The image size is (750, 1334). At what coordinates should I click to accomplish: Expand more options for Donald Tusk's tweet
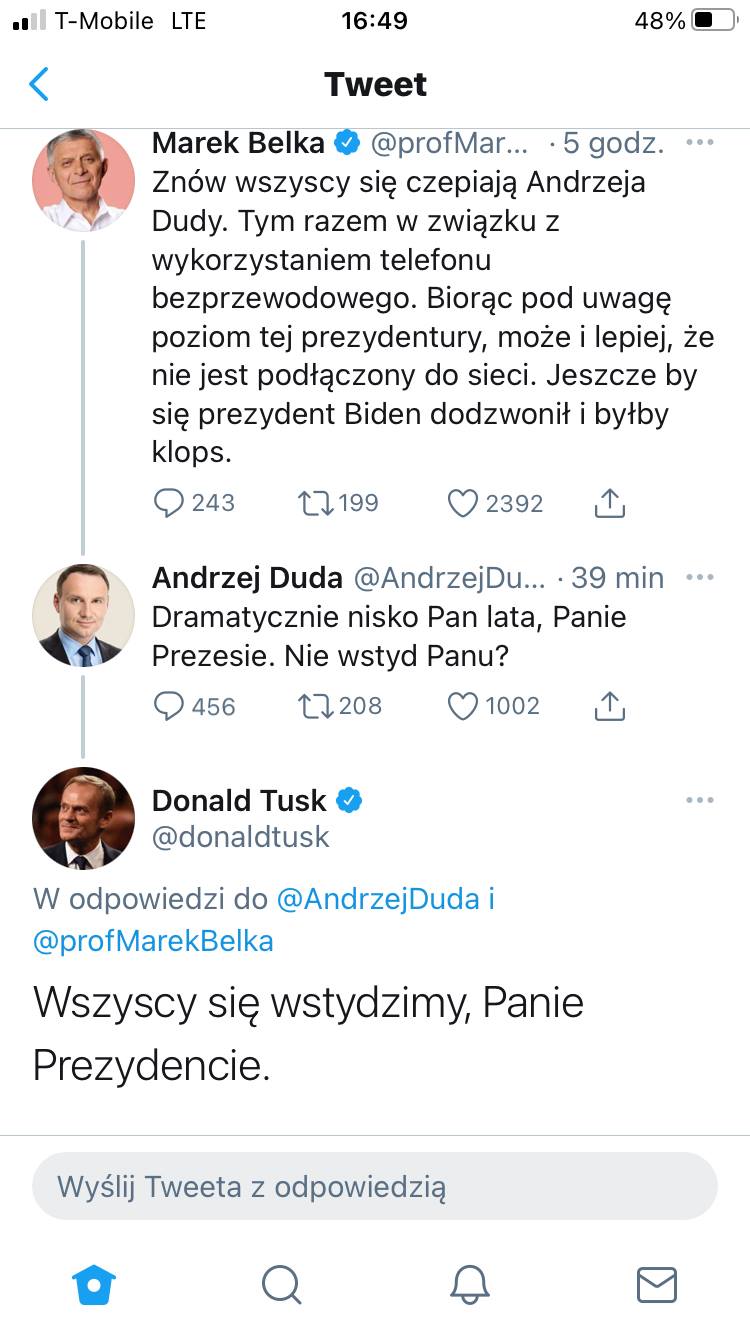coord(700,800)
